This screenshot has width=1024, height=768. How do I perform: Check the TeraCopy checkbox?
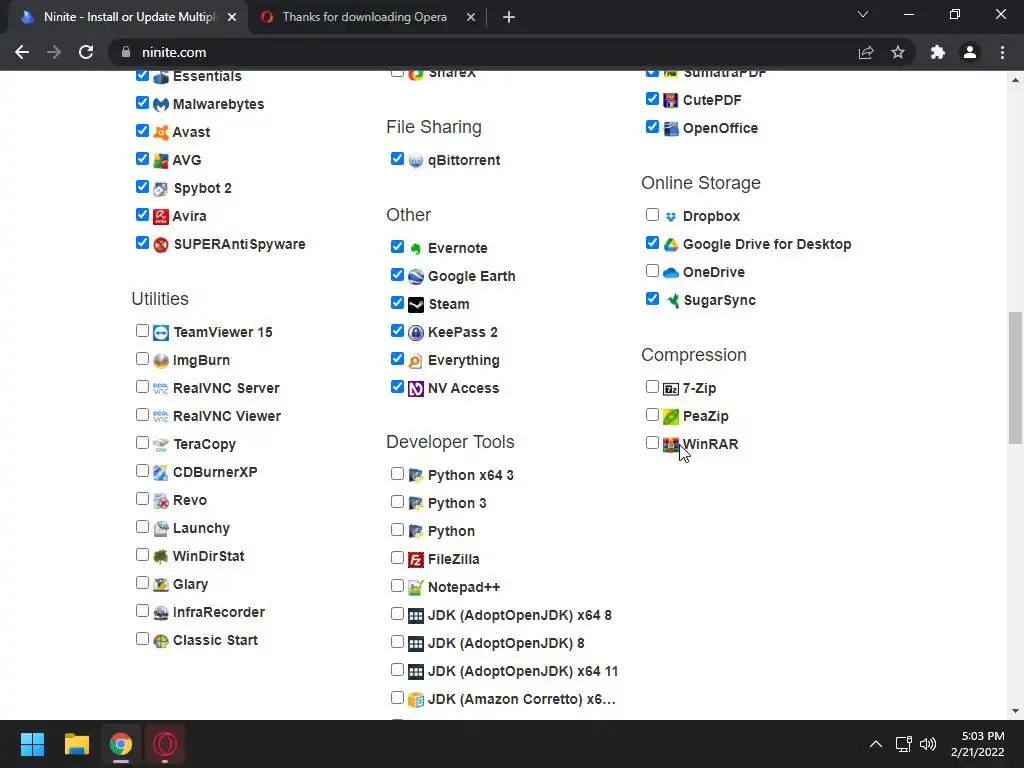[142, 443]
